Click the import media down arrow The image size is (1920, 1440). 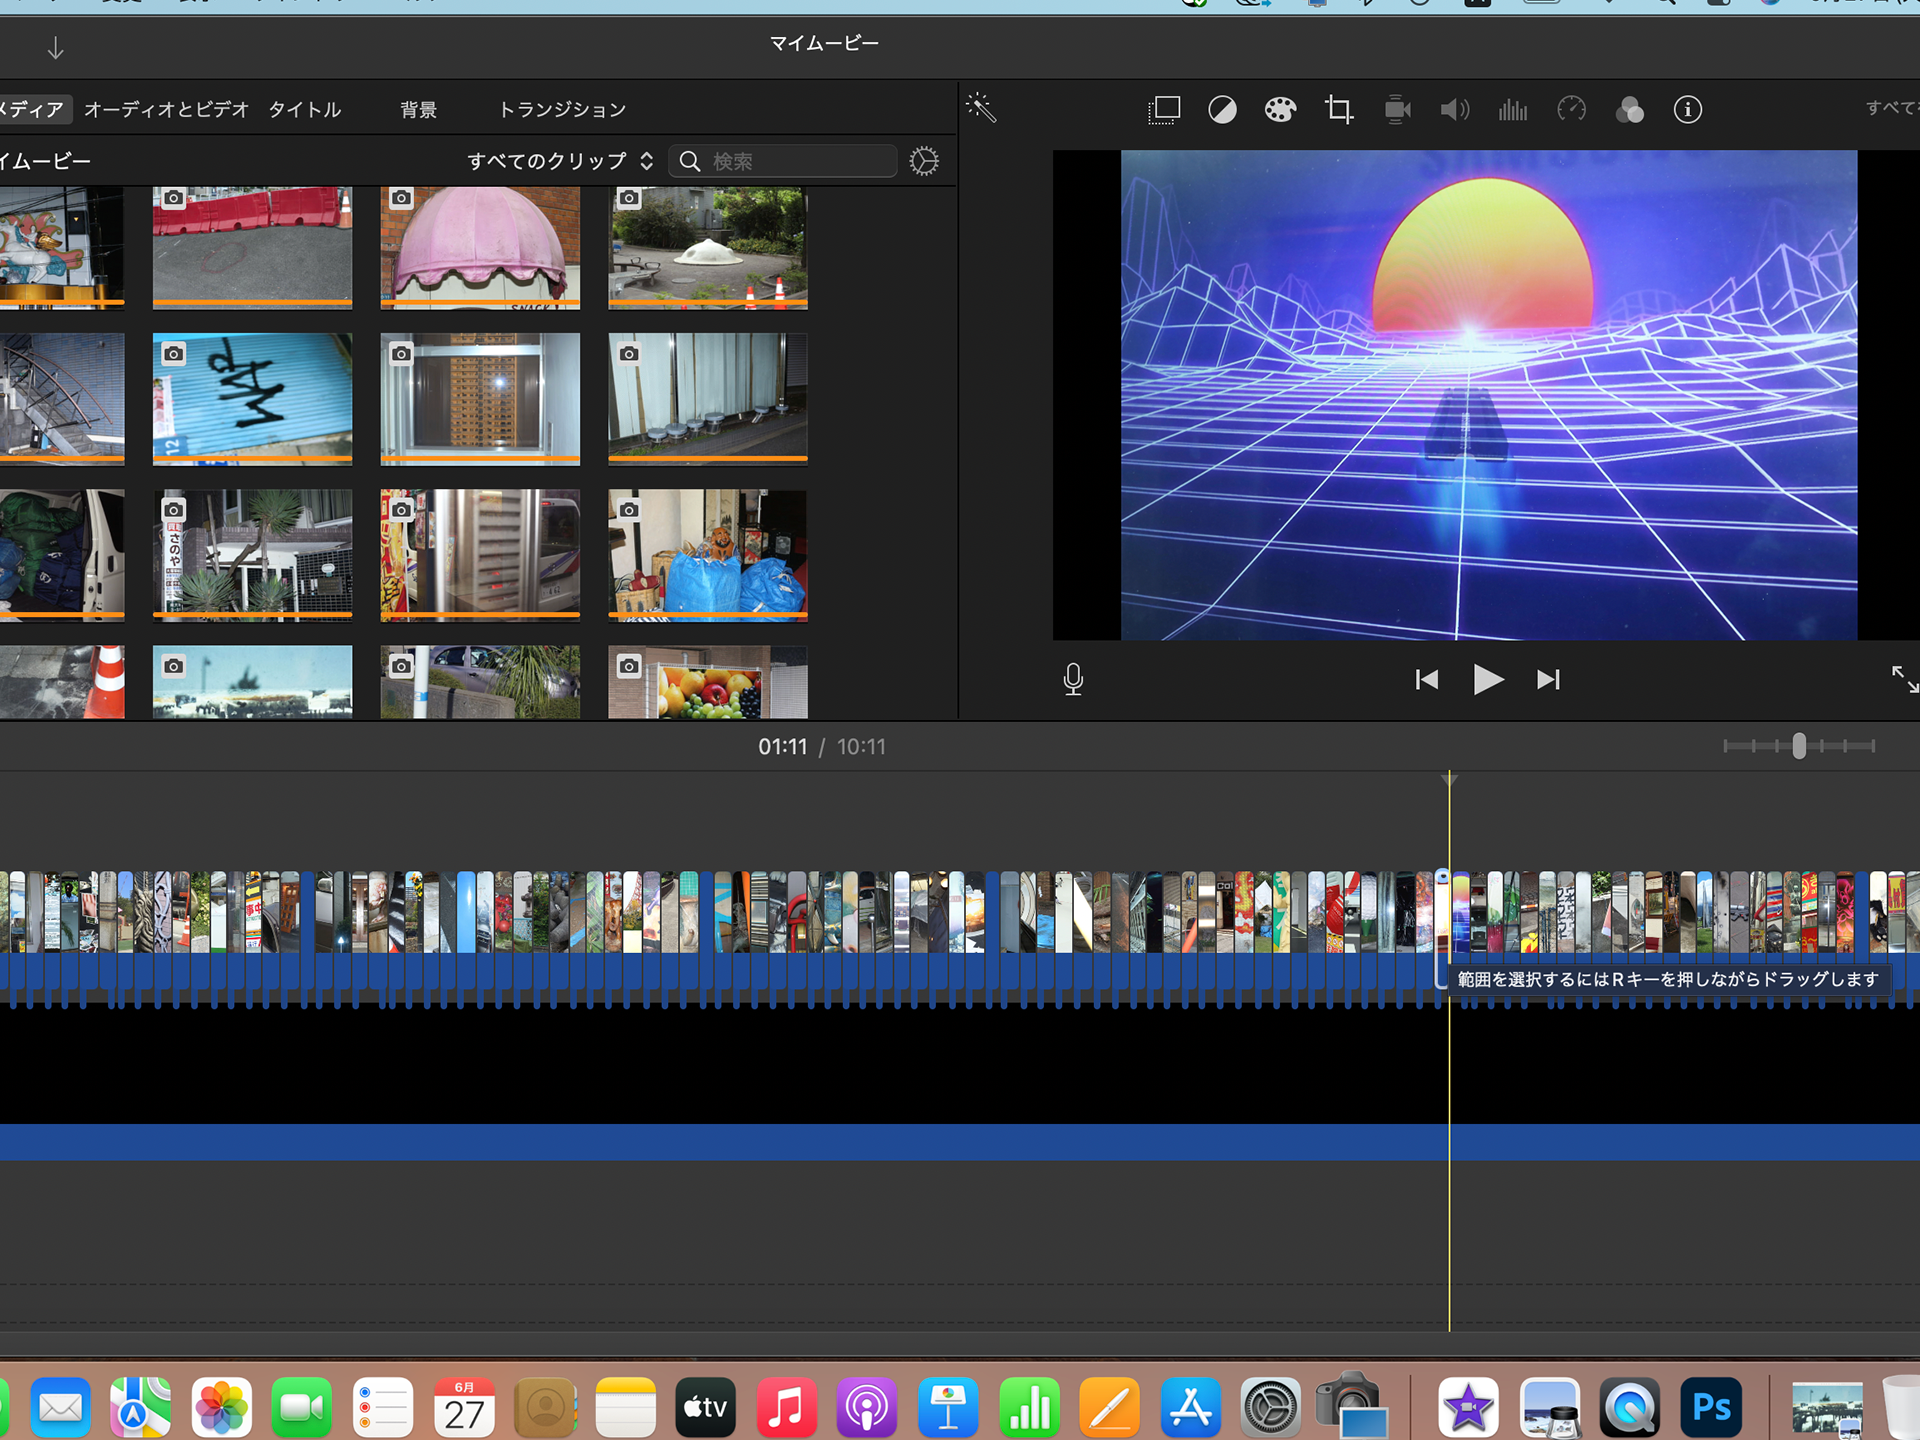tap(56, 48)
